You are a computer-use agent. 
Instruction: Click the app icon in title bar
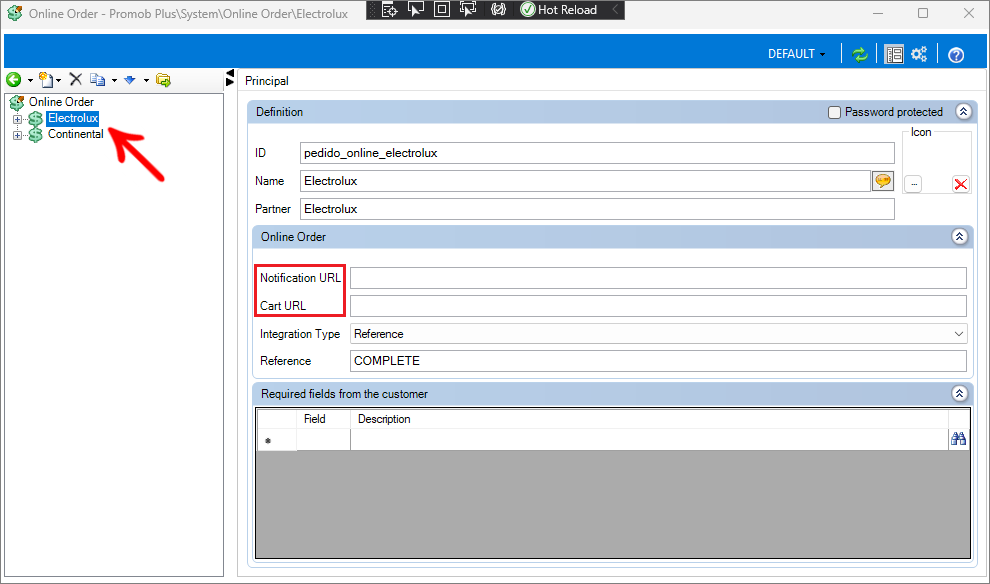click(x=15, y=13)
